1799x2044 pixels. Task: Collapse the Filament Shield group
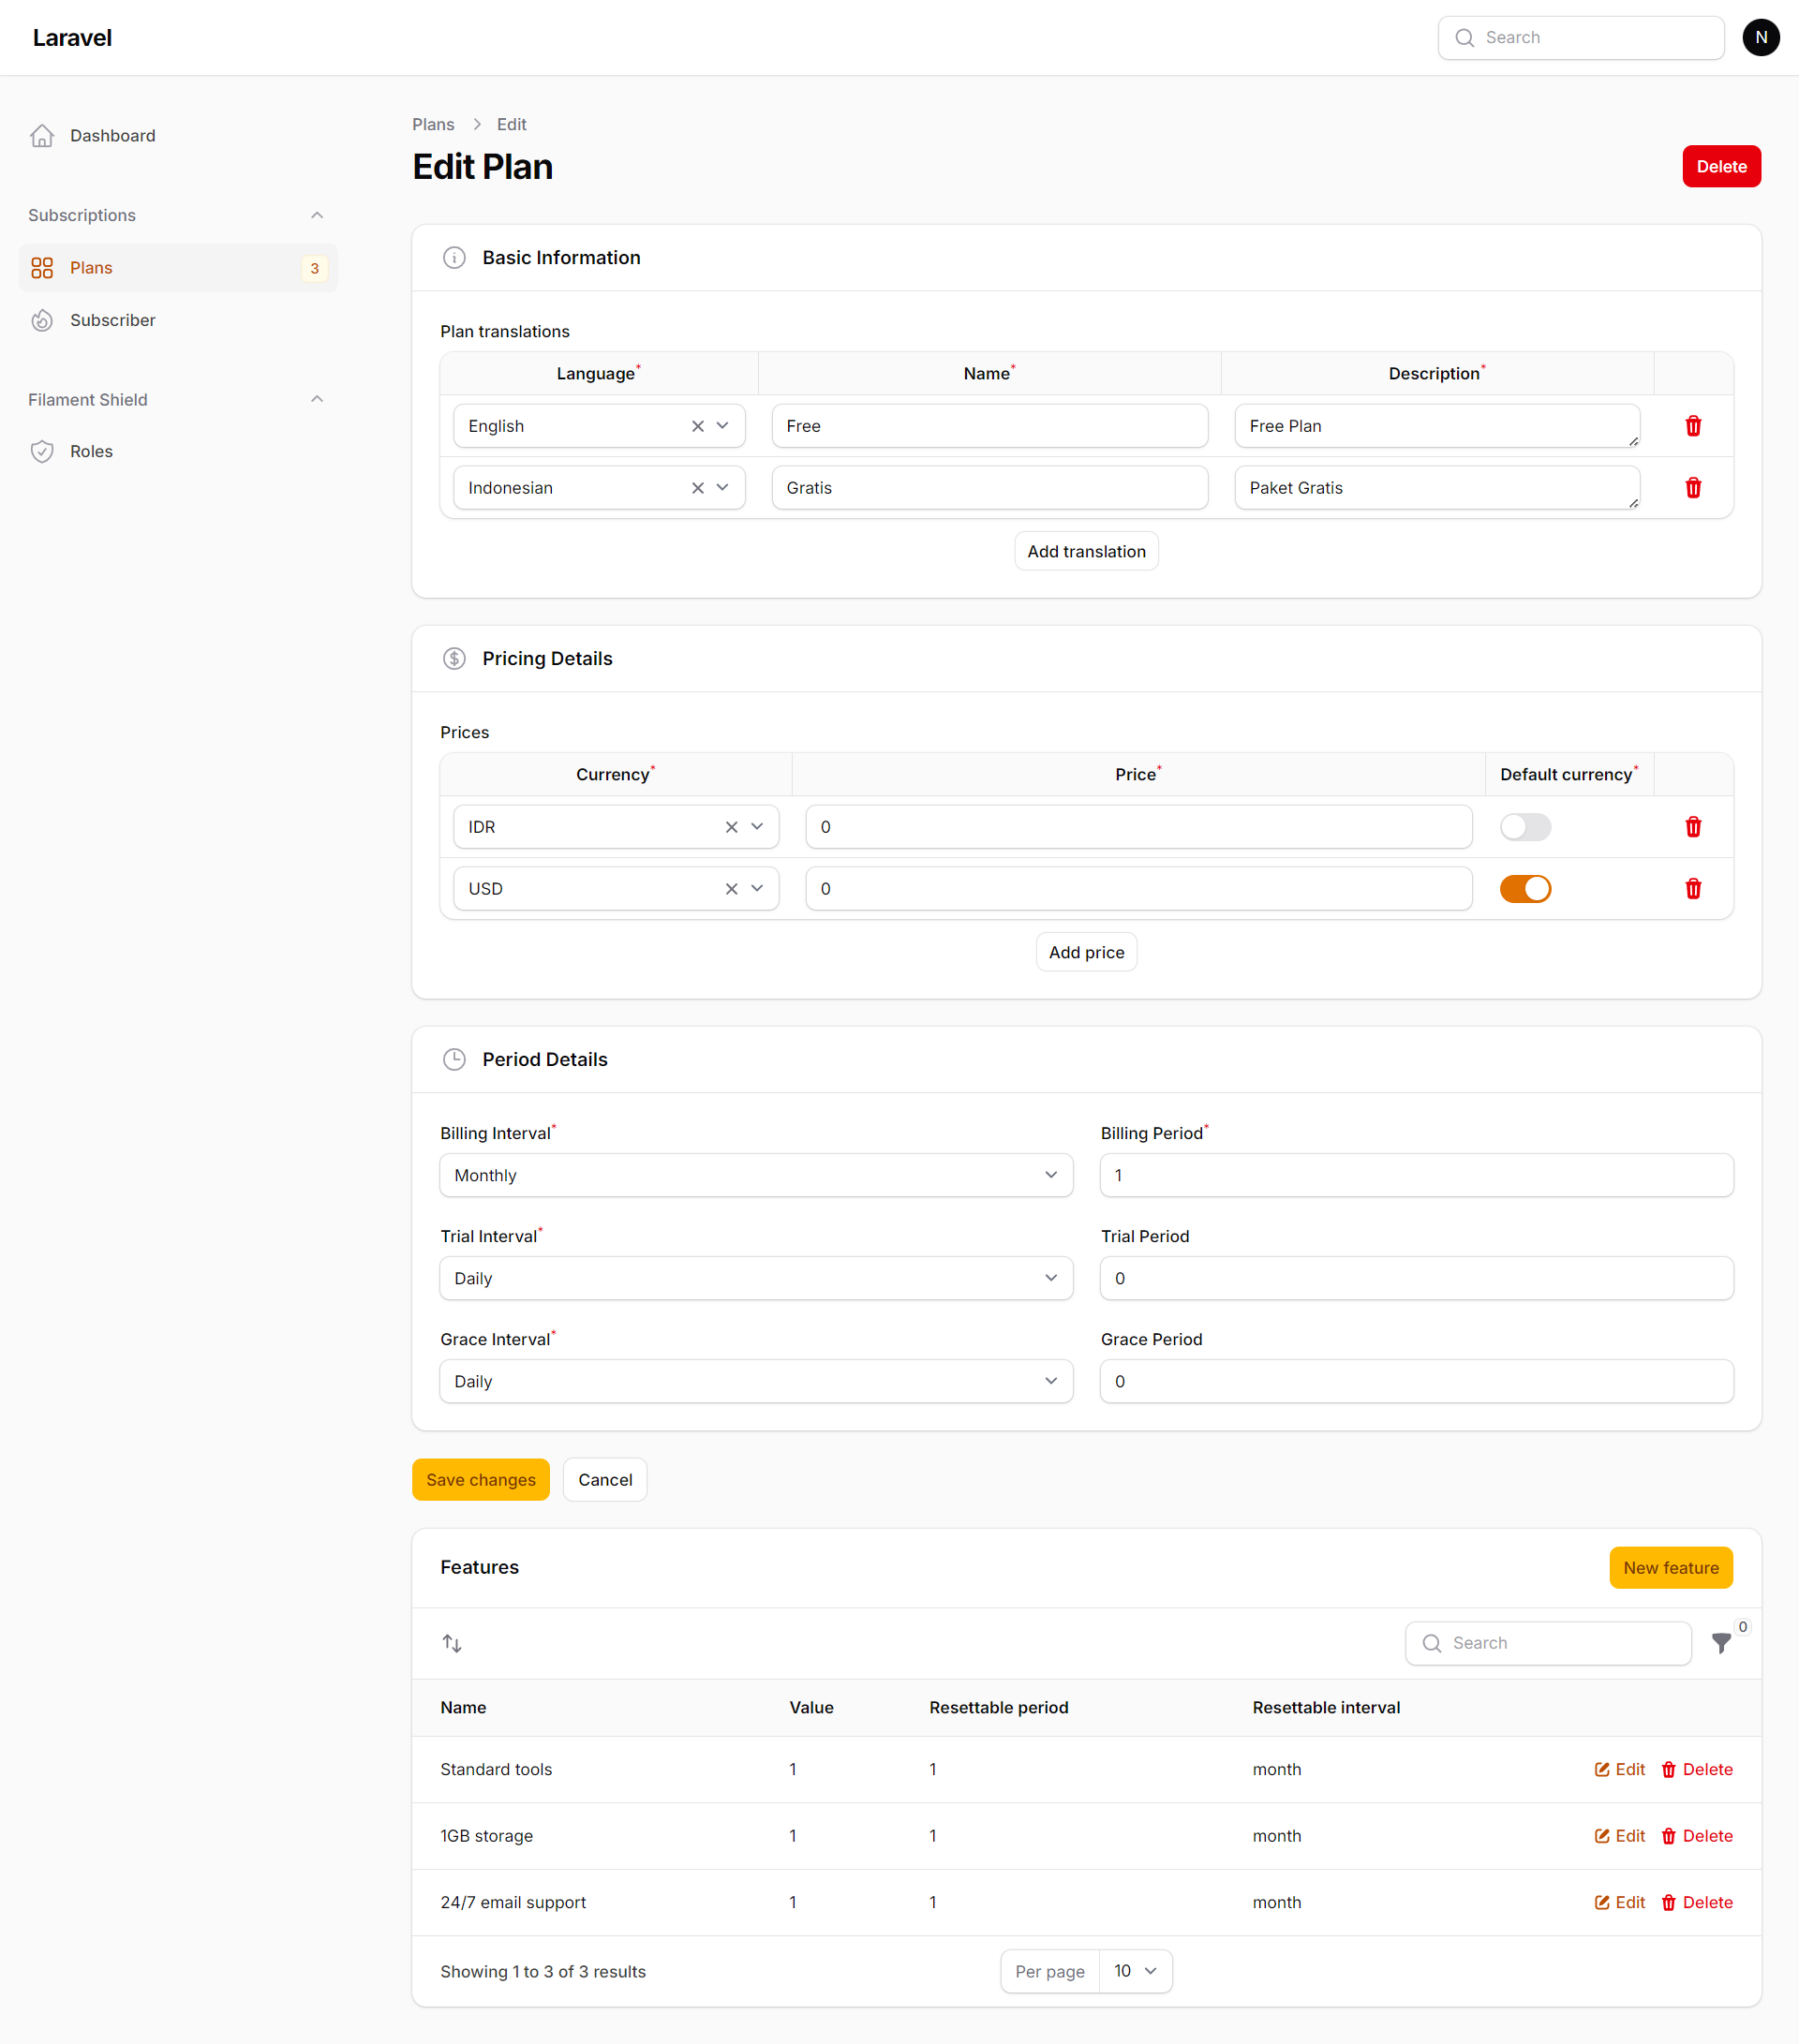tap(317, 399)
